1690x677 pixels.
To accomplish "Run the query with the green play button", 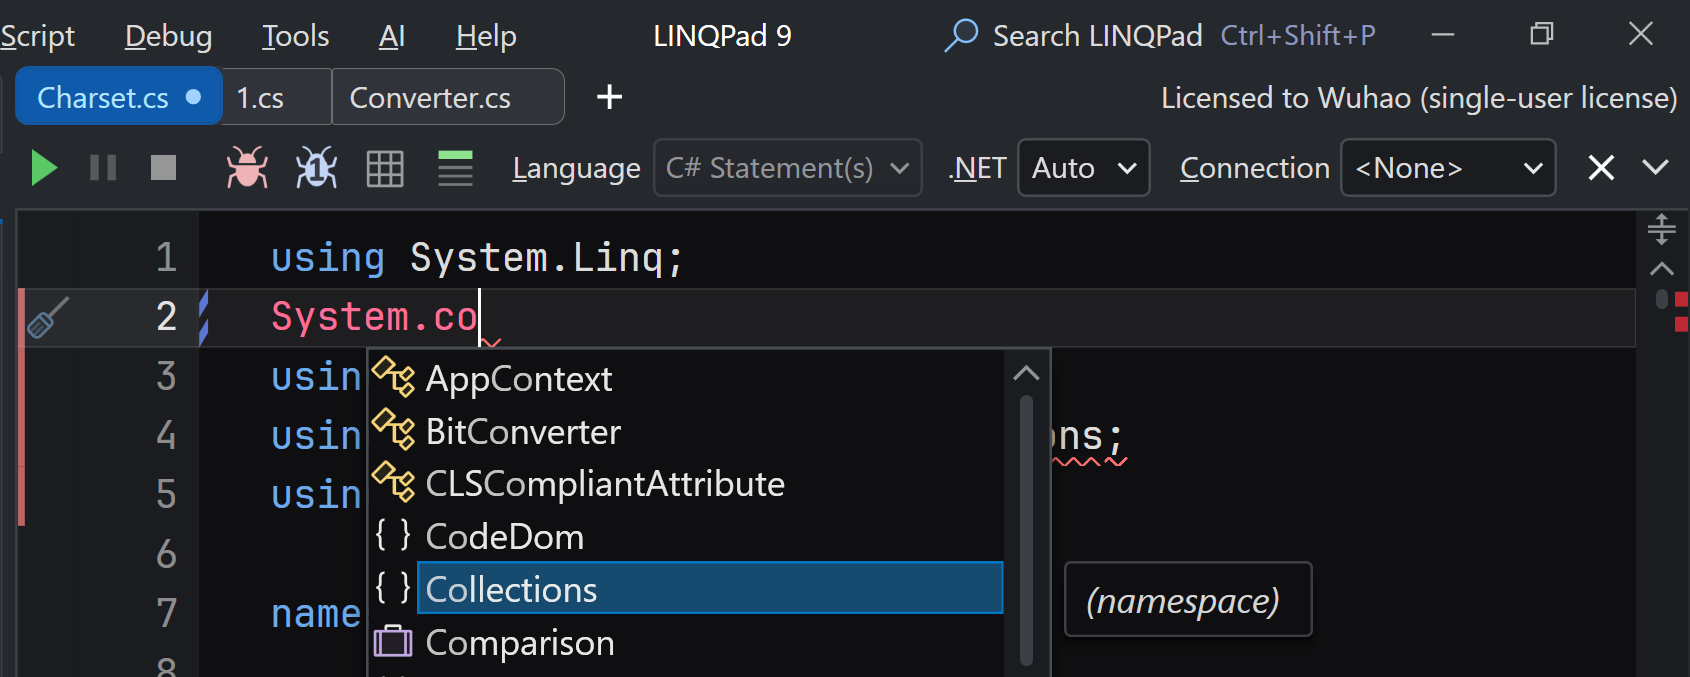I will coord(43,168).
